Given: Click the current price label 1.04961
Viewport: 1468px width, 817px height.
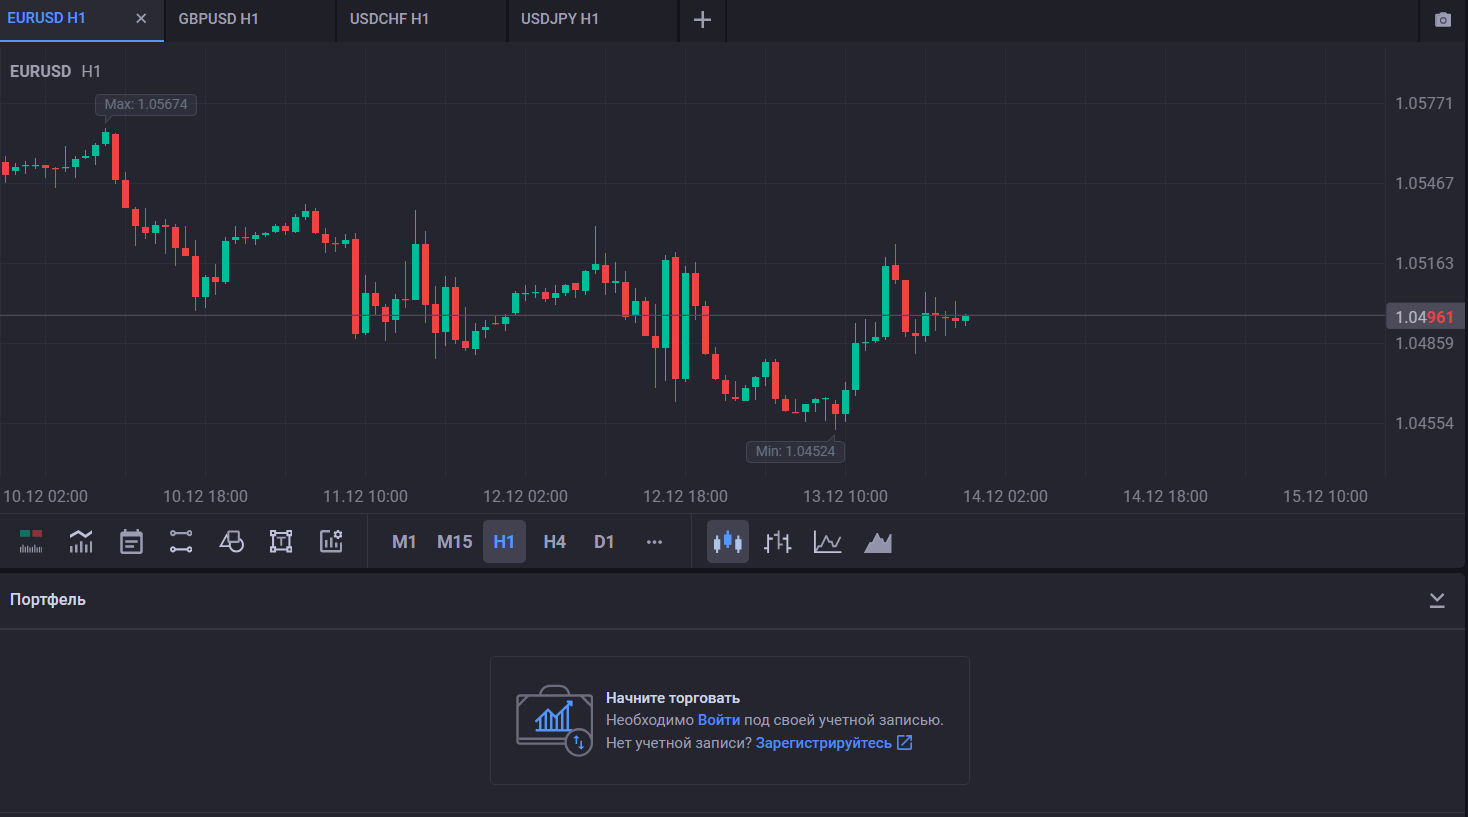Looking at the screenshot, I should [1425, 317].
